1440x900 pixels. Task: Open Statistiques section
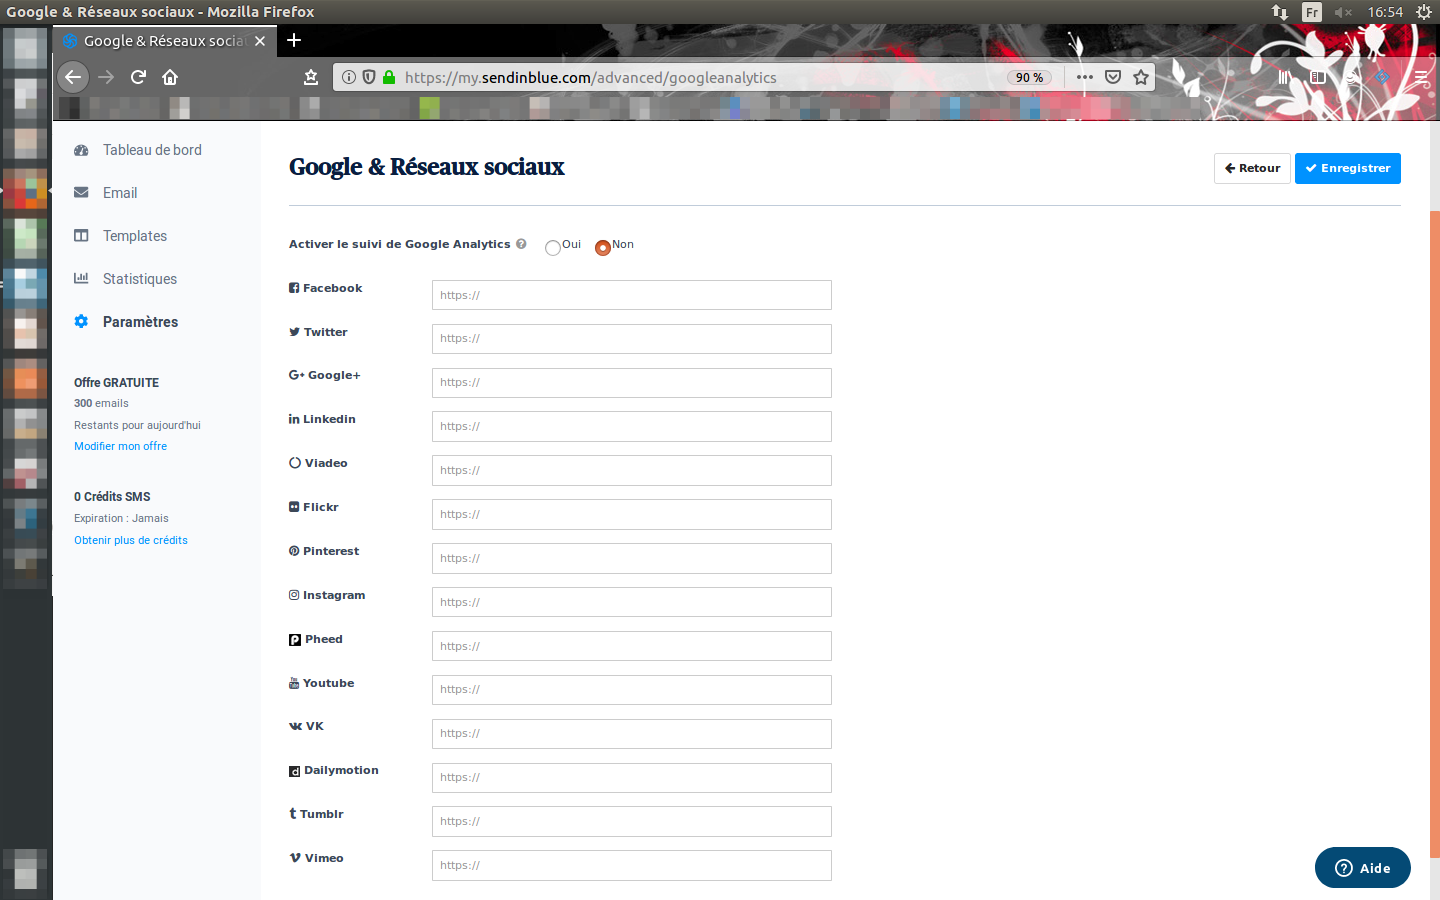(x=140, y=279)
